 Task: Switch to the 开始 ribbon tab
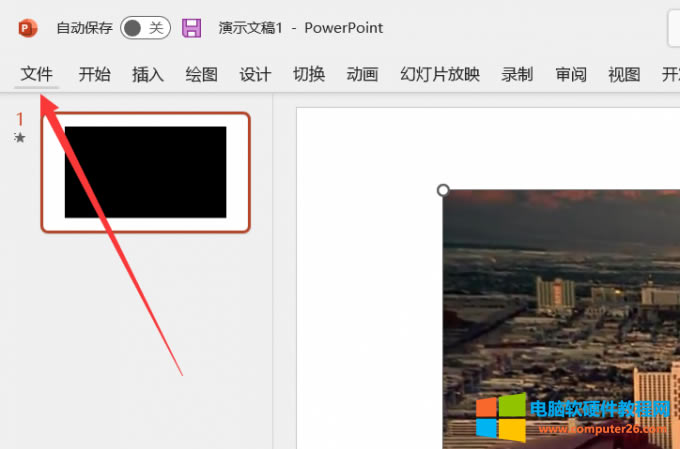[x=94, y=74]
